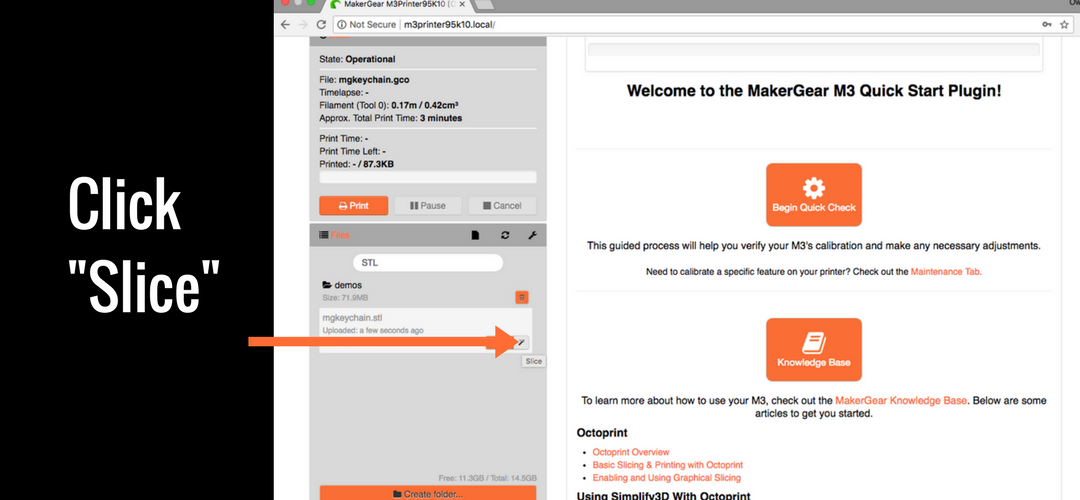Open the Maintenance Tab link
1080x500 pixels.
(946, 272)
